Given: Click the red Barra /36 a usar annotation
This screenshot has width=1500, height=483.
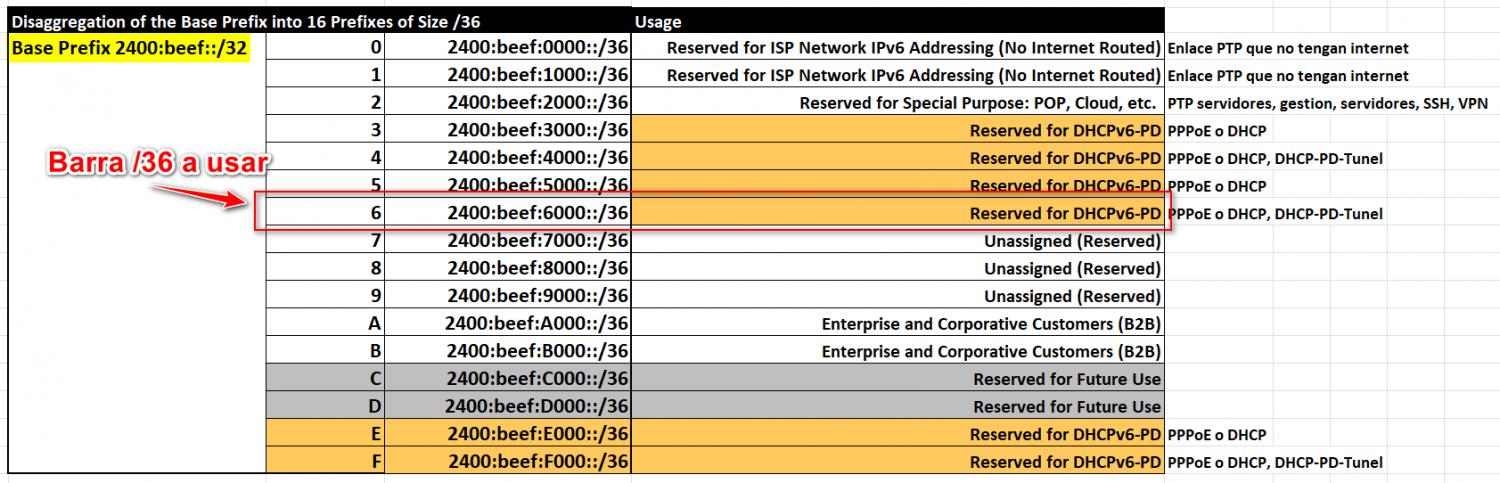Looking at the screenshot, I should (160, 164).
